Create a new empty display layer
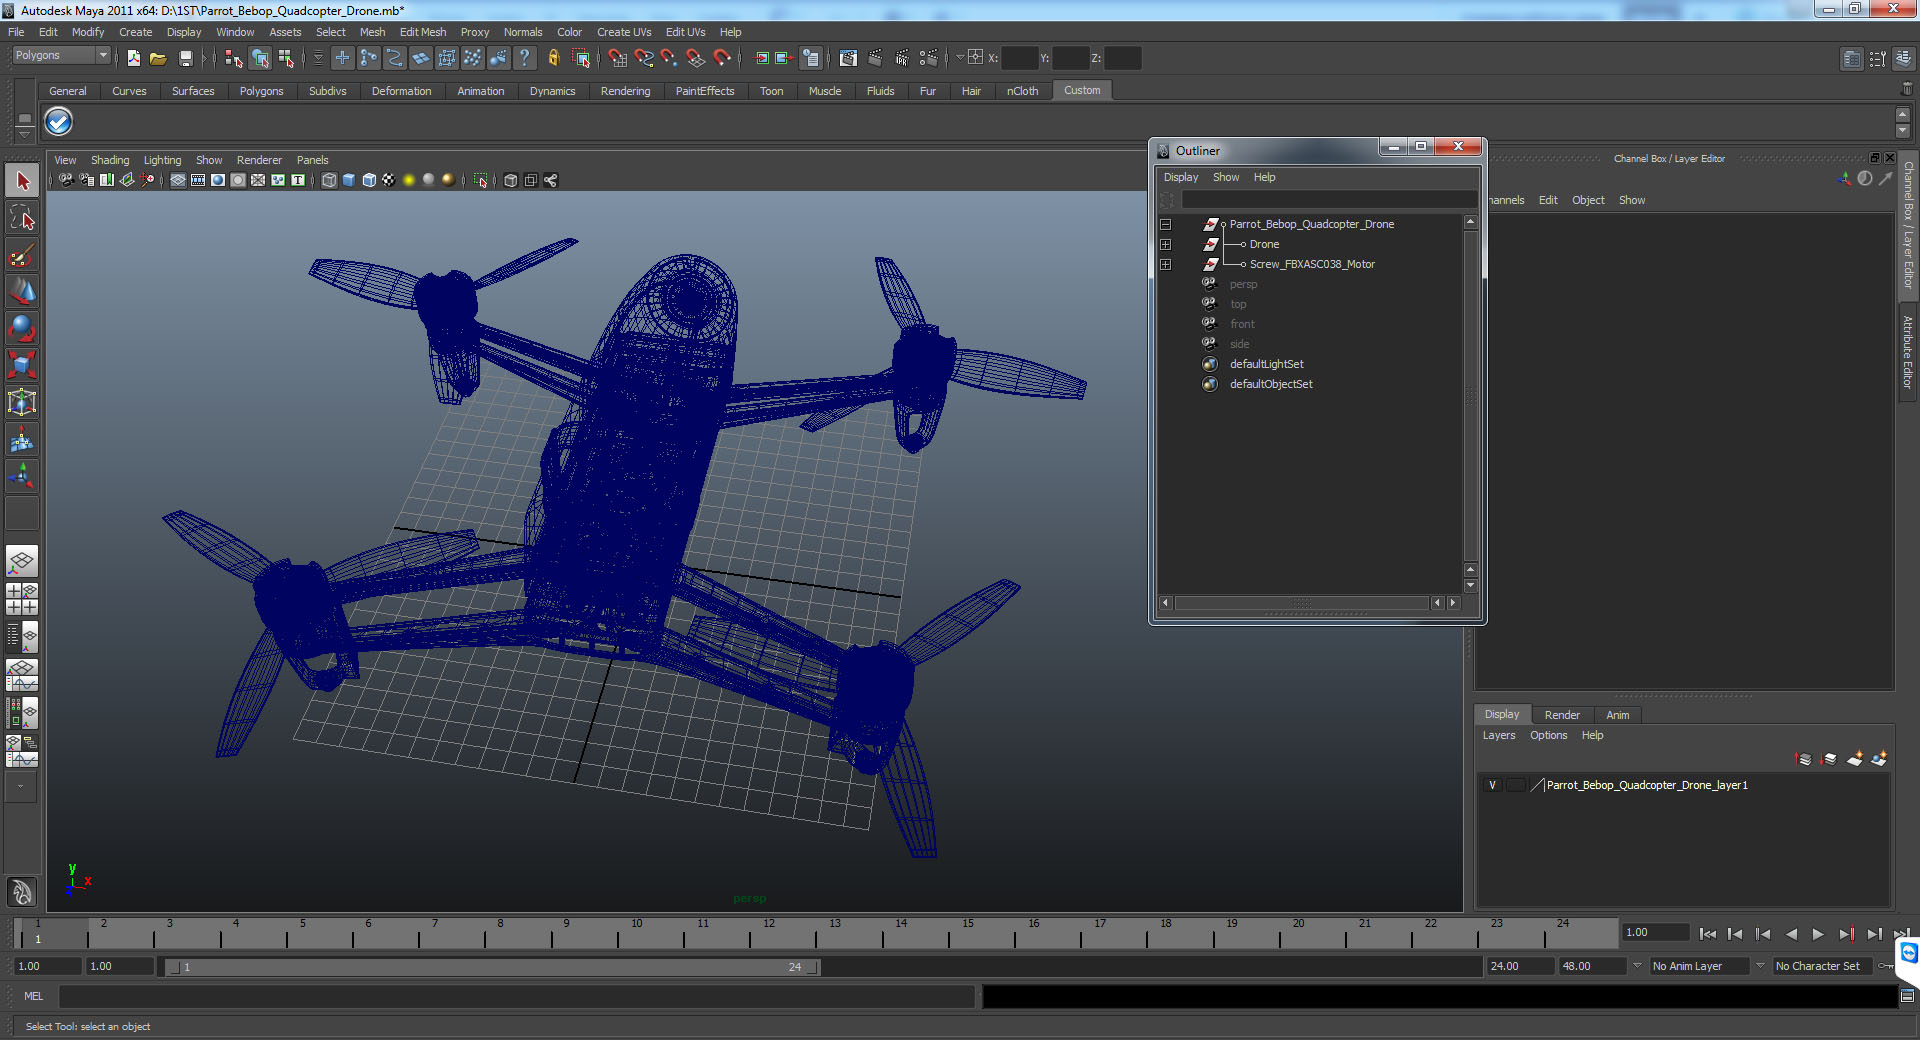The image size is (1920, 1040). (x=1855, y=759)
